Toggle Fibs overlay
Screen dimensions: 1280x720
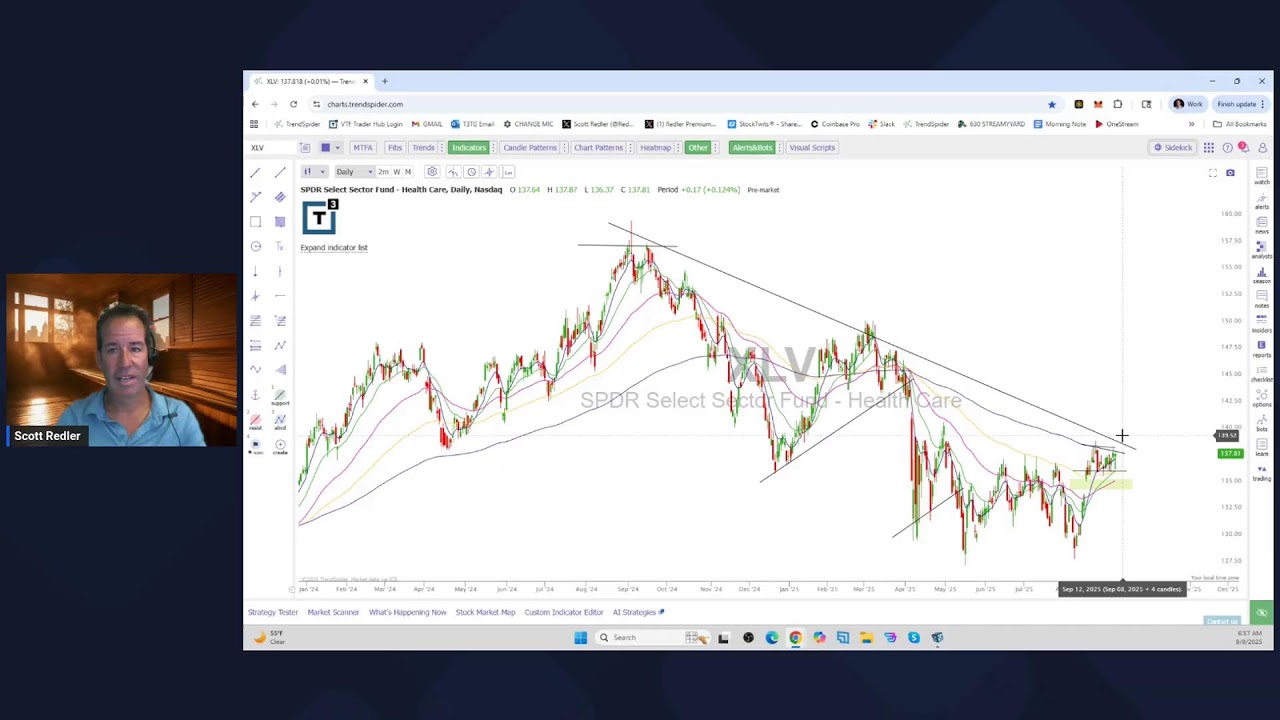(x=395, y=148)
